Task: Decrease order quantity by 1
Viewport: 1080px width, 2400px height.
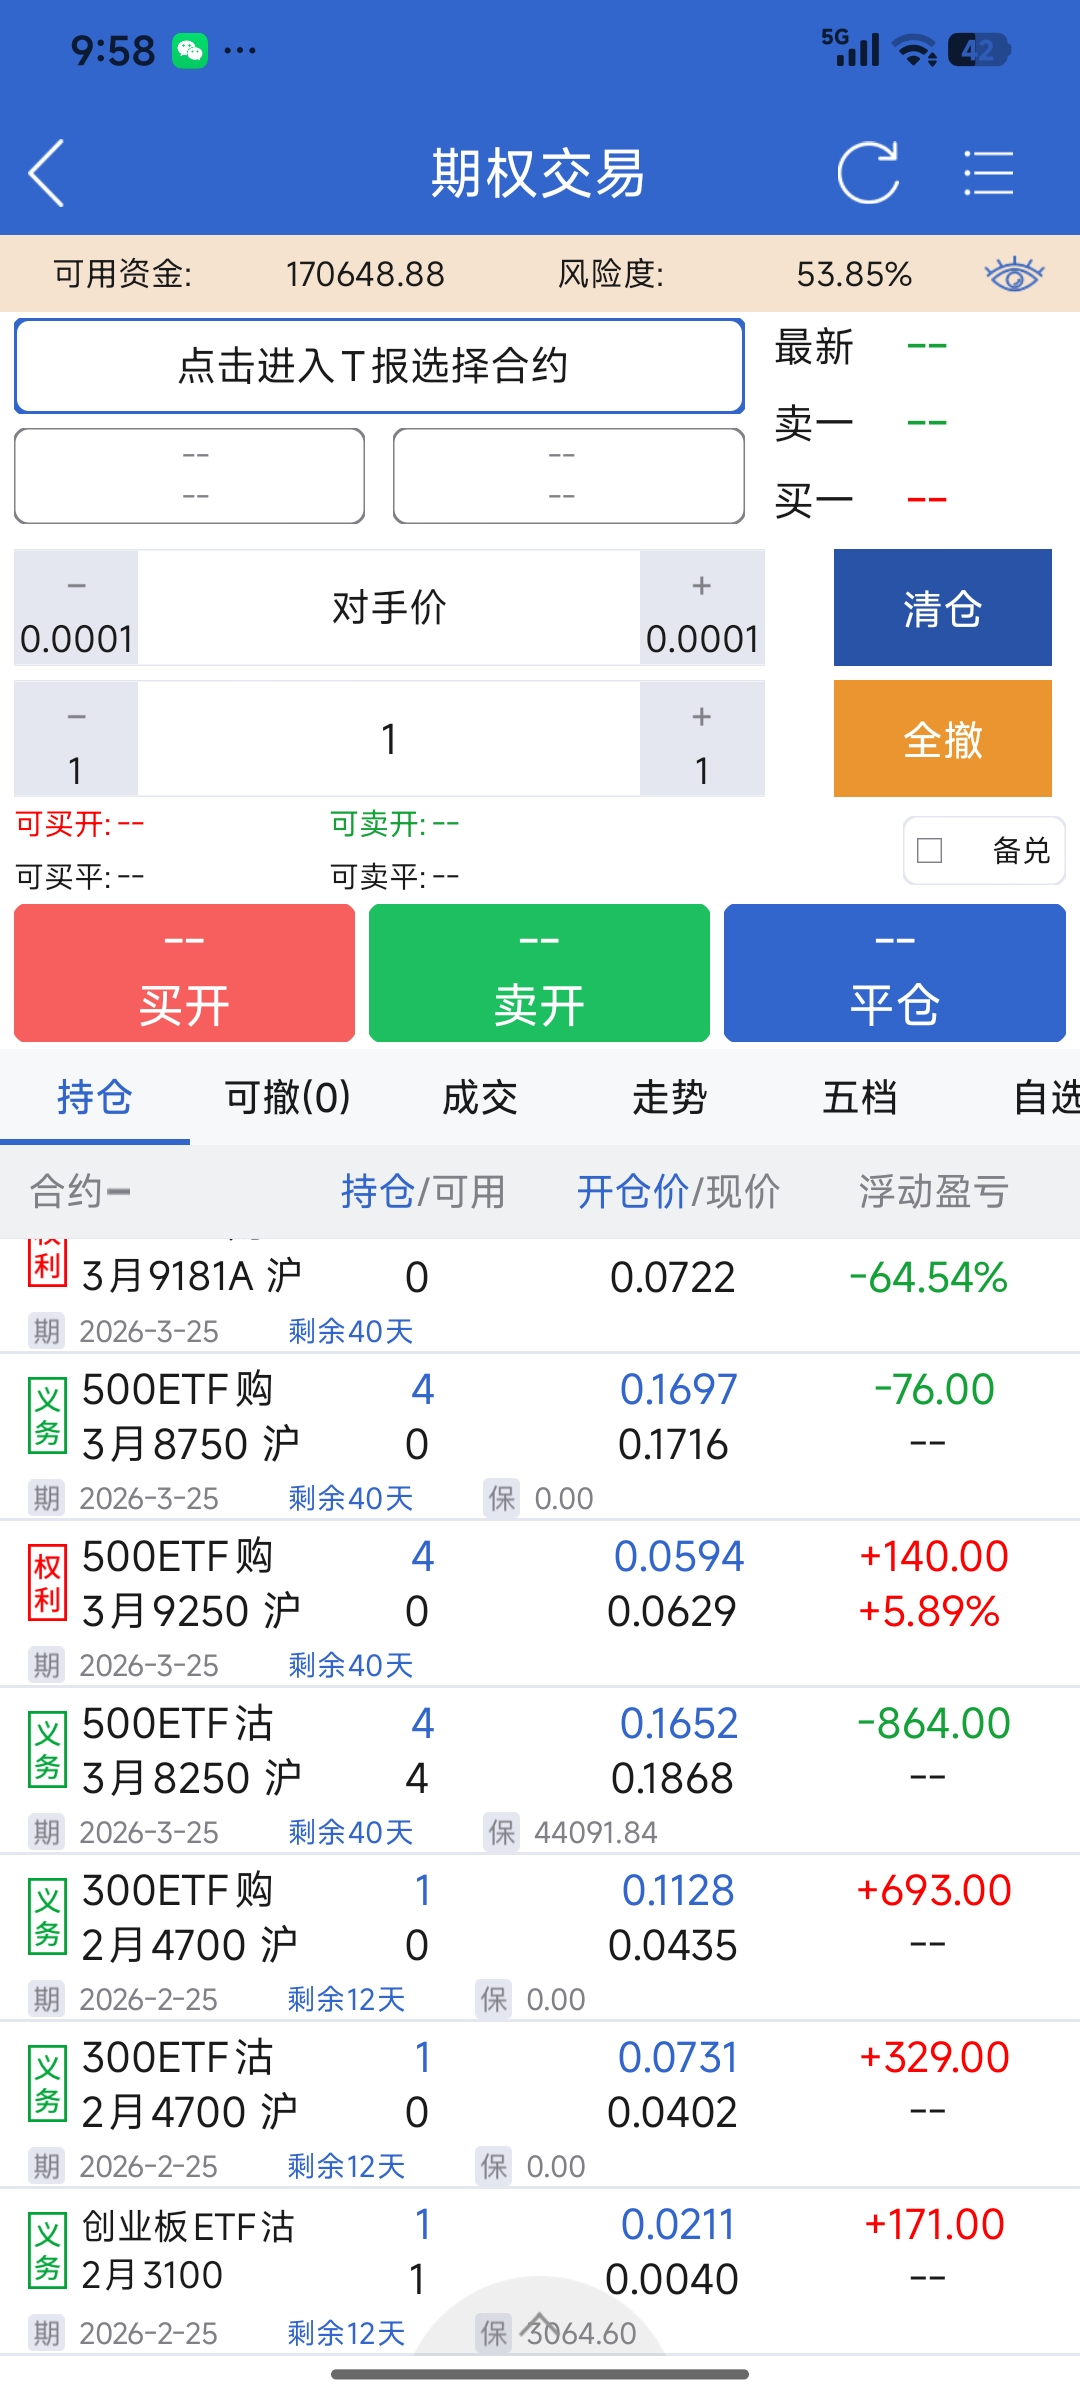Action: pos(76,740)
